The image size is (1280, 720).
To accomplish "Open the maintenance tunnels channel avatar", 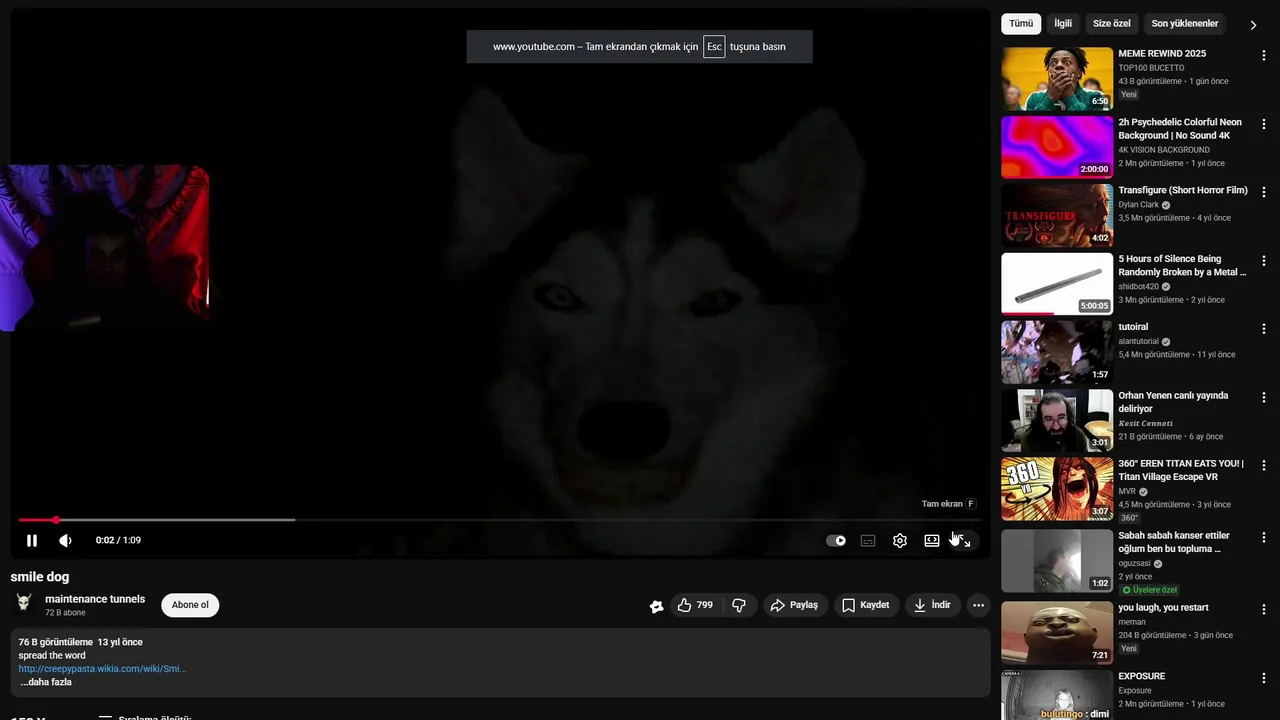I will click(x=24, y=603).
